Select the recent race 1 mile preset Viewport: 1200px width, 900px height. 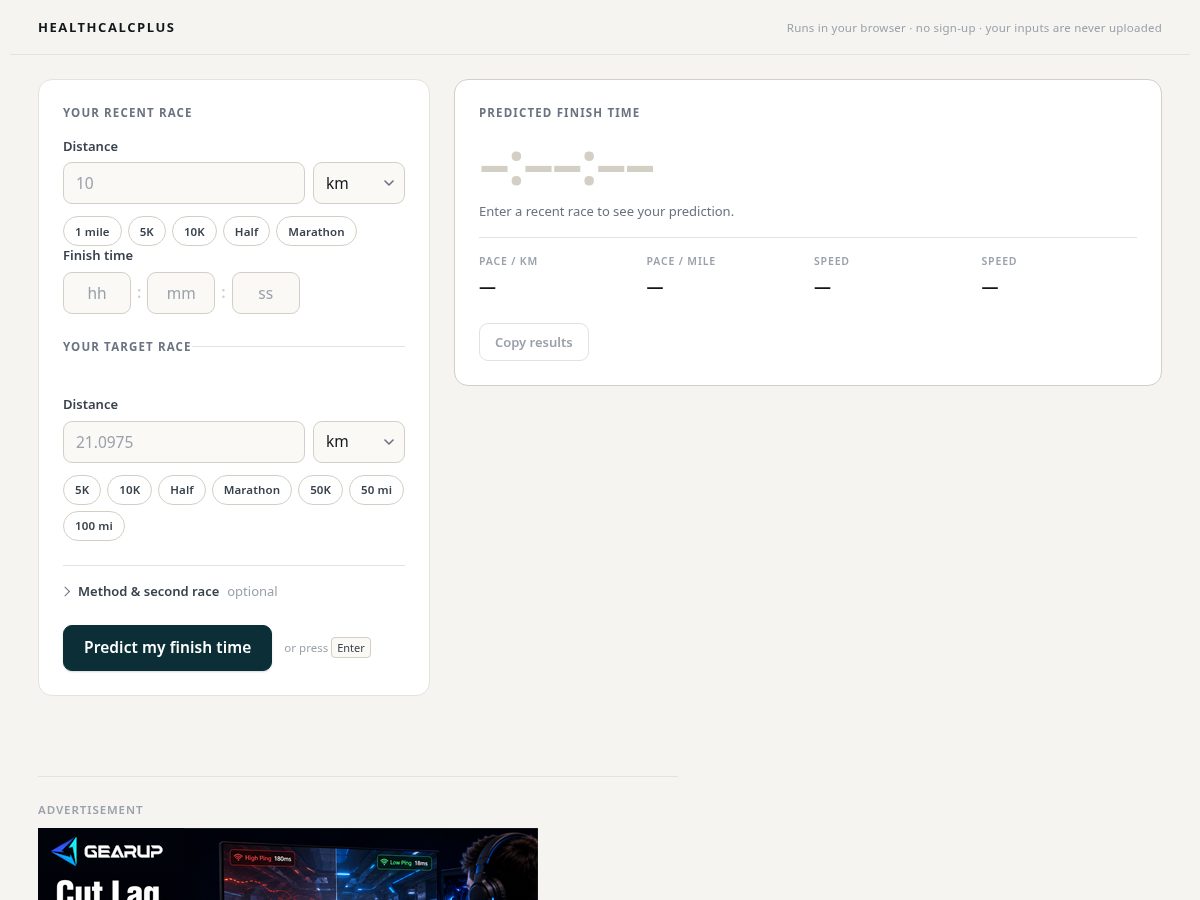92,232
